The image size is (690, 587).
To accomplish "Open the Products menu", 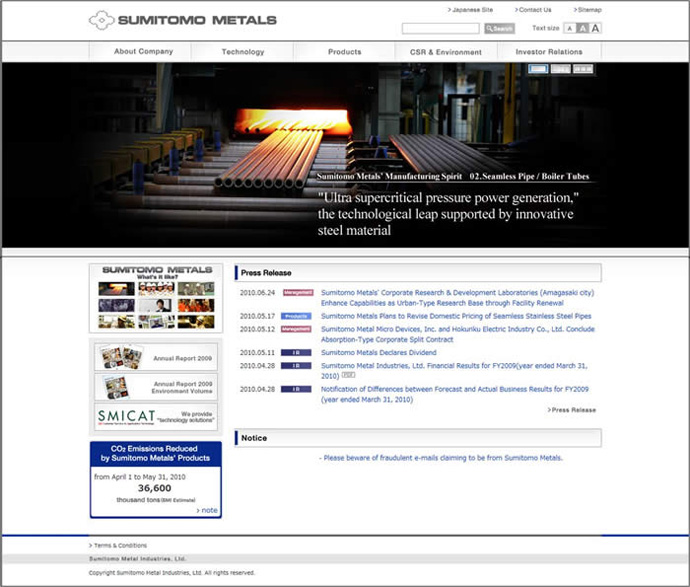I will pos(345,51).
